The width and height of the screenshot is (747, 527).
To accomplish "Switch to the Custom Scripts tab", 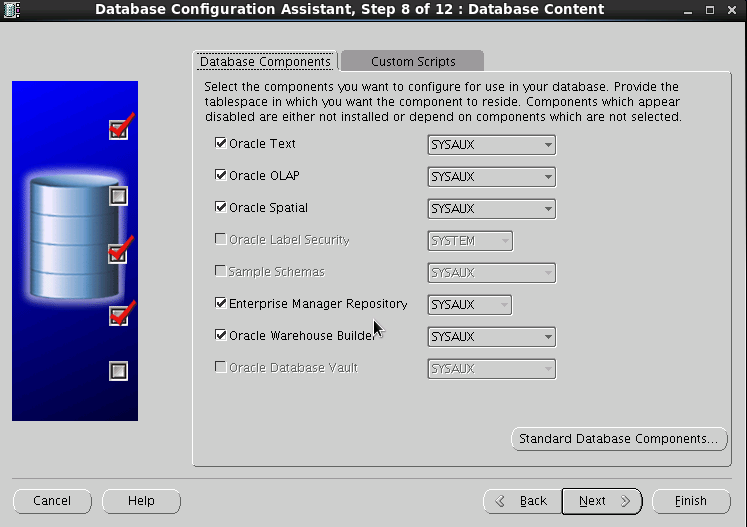I will click(x=413, y=61).
